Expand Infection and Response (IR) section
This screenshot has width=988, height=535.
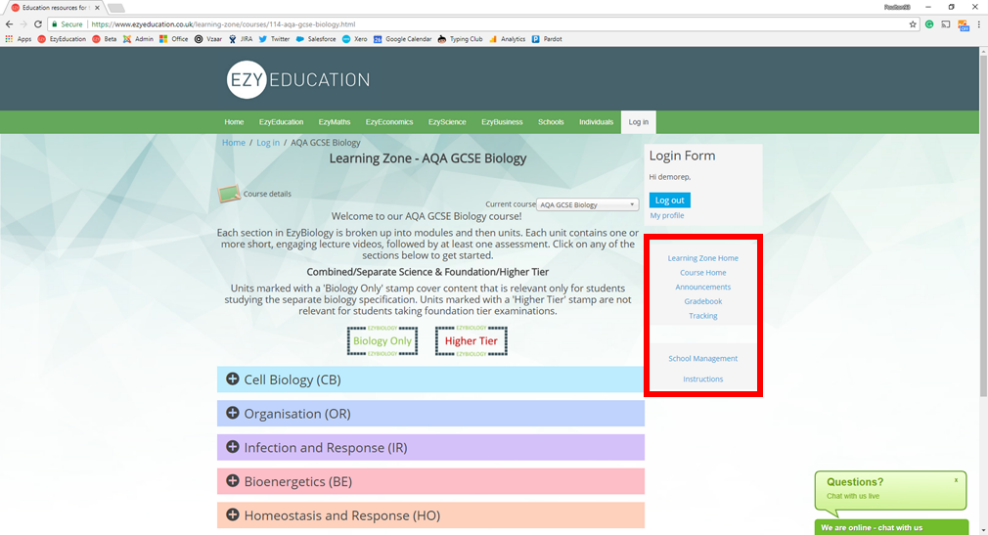click(x=430, y=447)
